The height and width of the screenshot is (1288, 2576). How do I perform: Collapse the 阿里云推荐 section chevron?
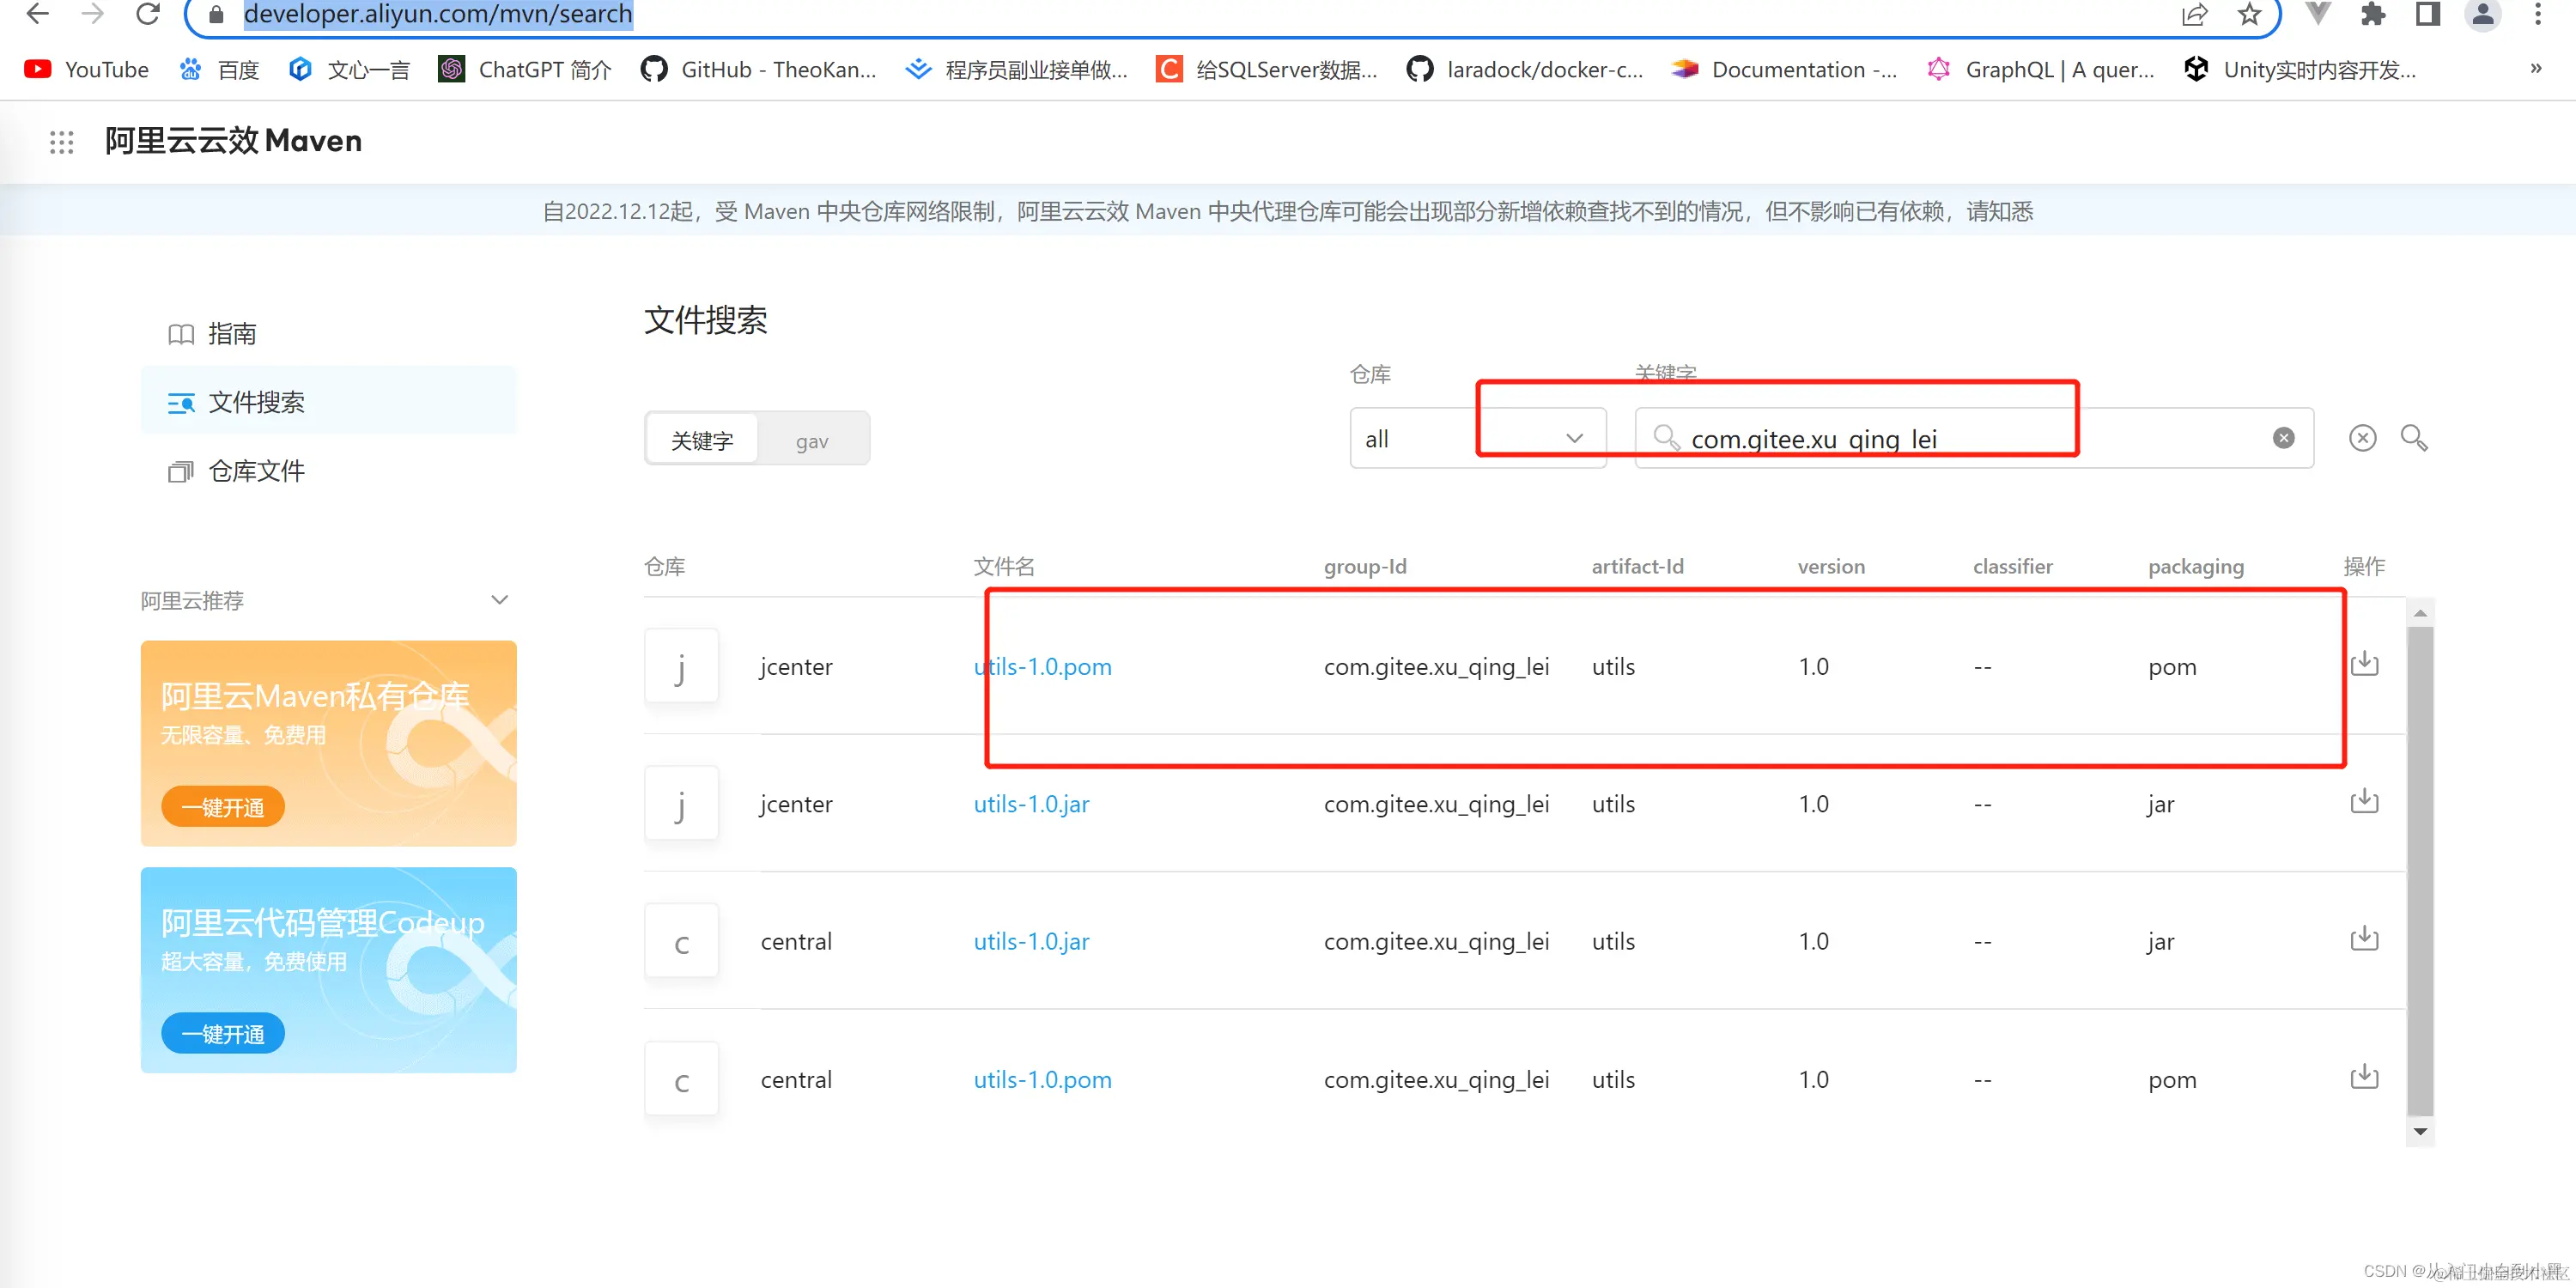pyautogui.click(x=500, y=600)
